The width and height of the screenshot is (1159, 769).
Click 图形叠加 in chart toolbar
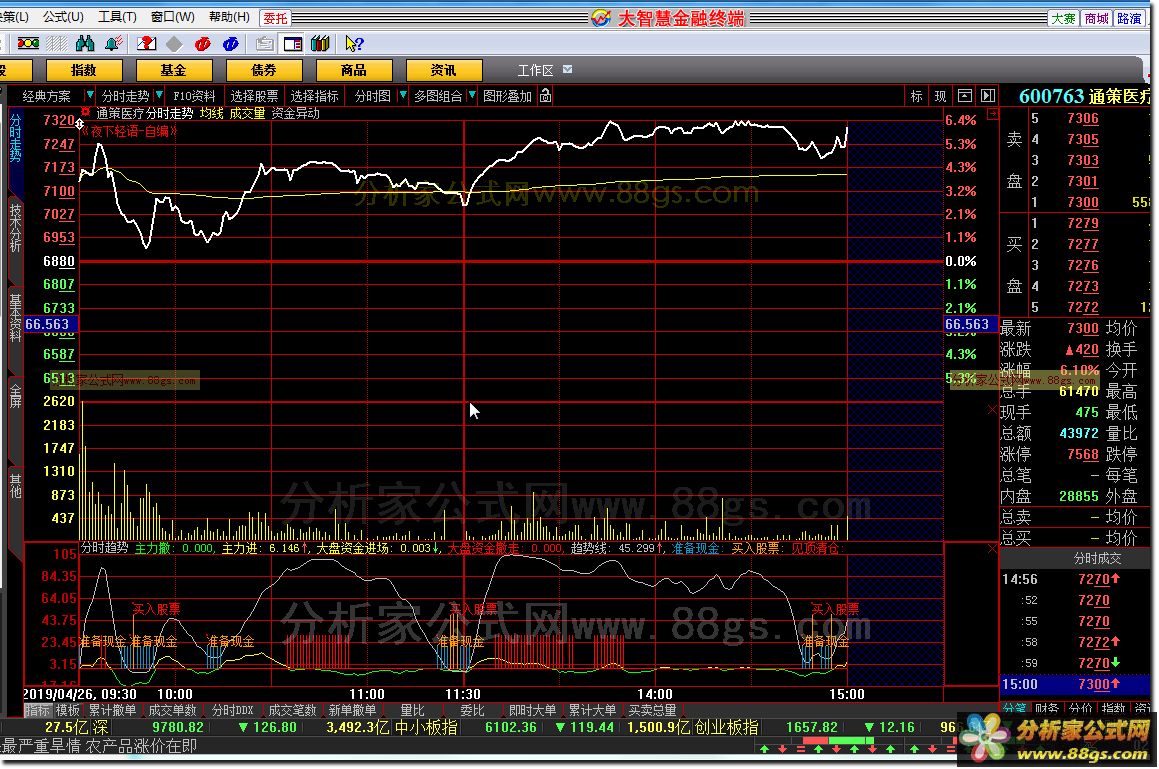507,96
